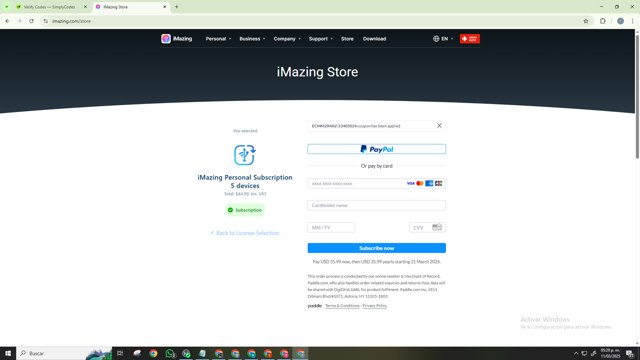This screenshot has height=360, width=640.
Task: Click the MM / YY expiry field
Action: click(x=331, y=227)
